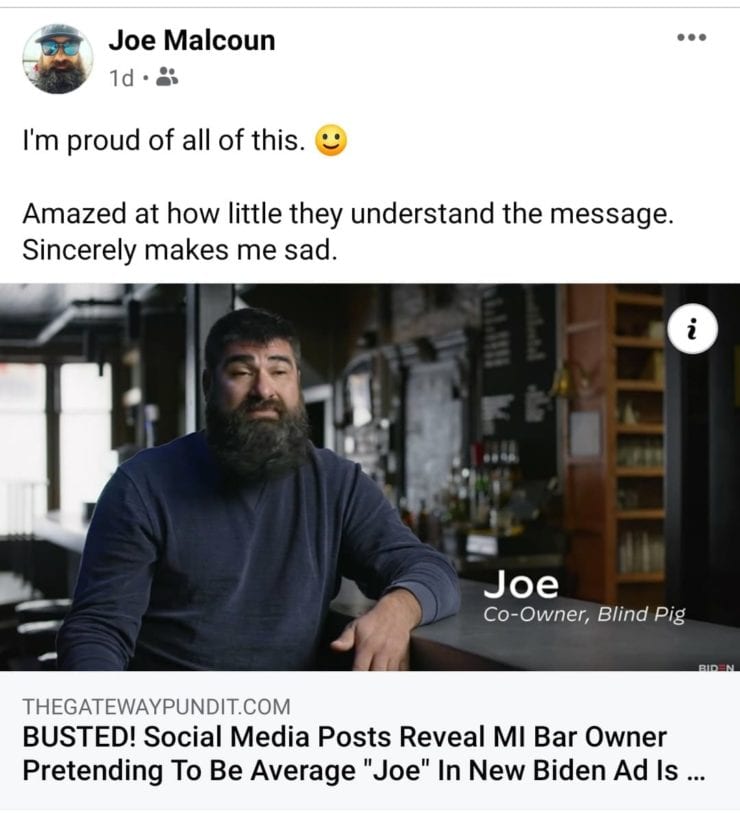This screenshot has width=740, height=813.
Task: Select the 'I'm proud of all of this' text
Action: pyautogui.click(x=164, y=140)
